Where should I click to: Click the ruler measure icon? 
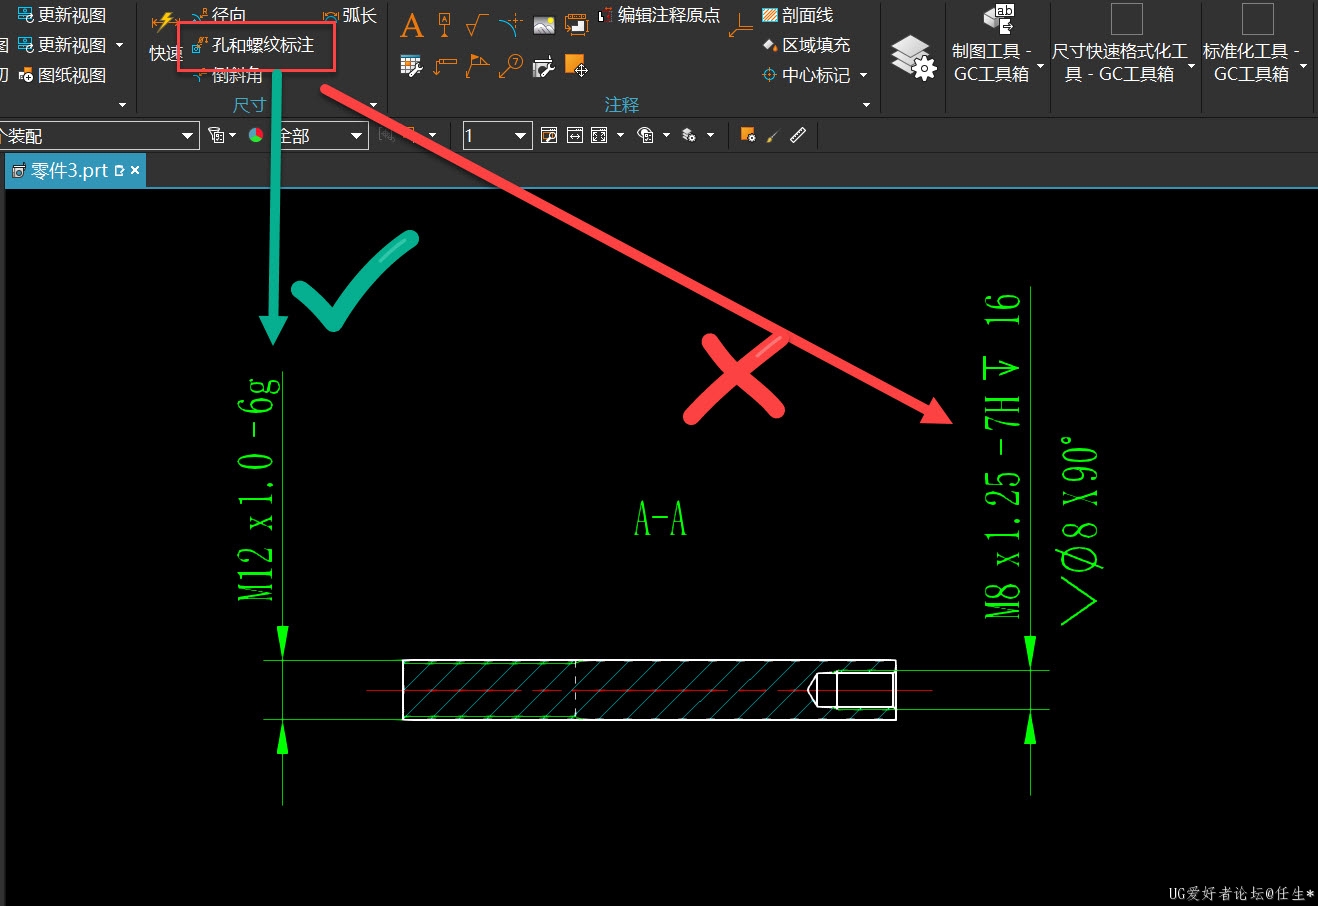click(x=797, y=135)
